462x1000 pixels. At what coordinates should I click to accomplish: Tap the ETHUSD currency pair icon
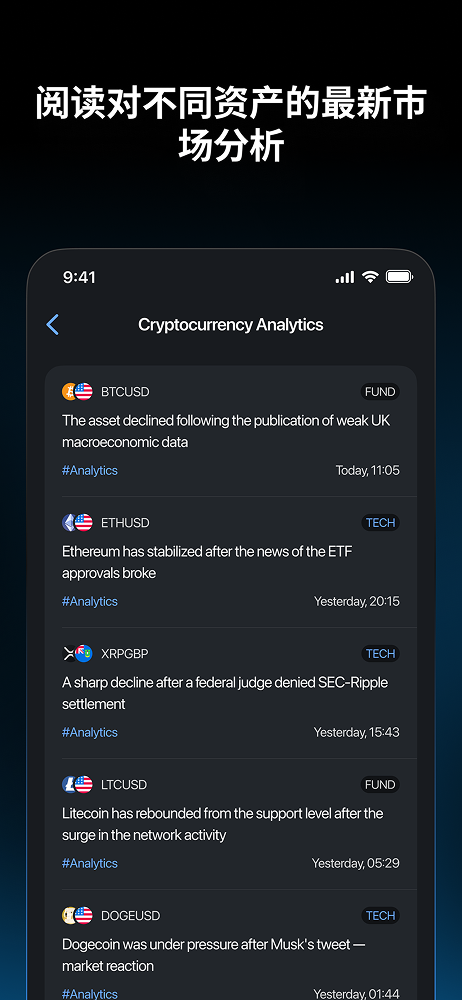(77, 522)
